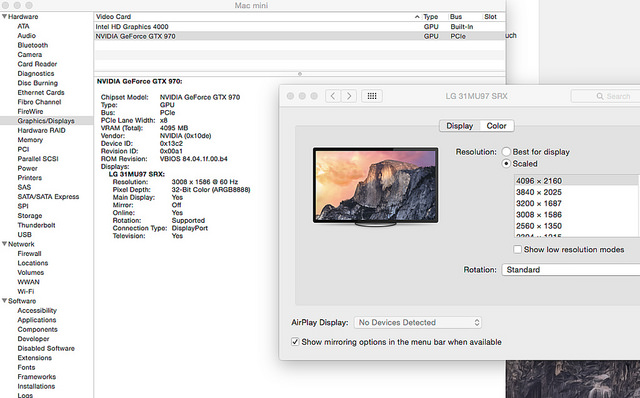Collapse the Hardware section triangle
640x398 pixels.
4,17
